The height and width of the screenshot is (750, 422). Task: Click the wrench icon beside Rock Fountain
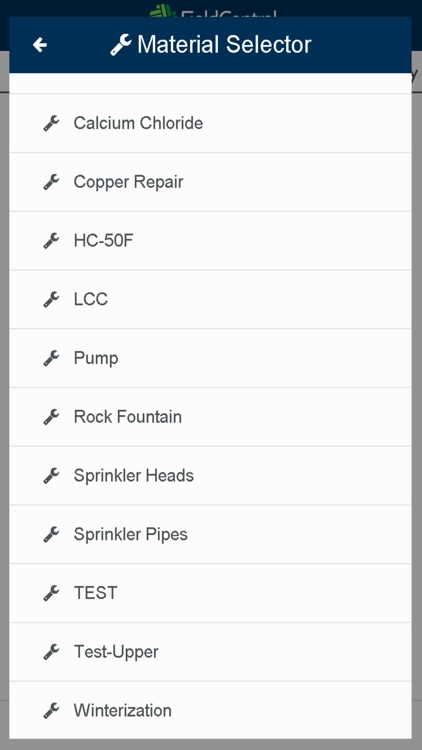(51, 417)
